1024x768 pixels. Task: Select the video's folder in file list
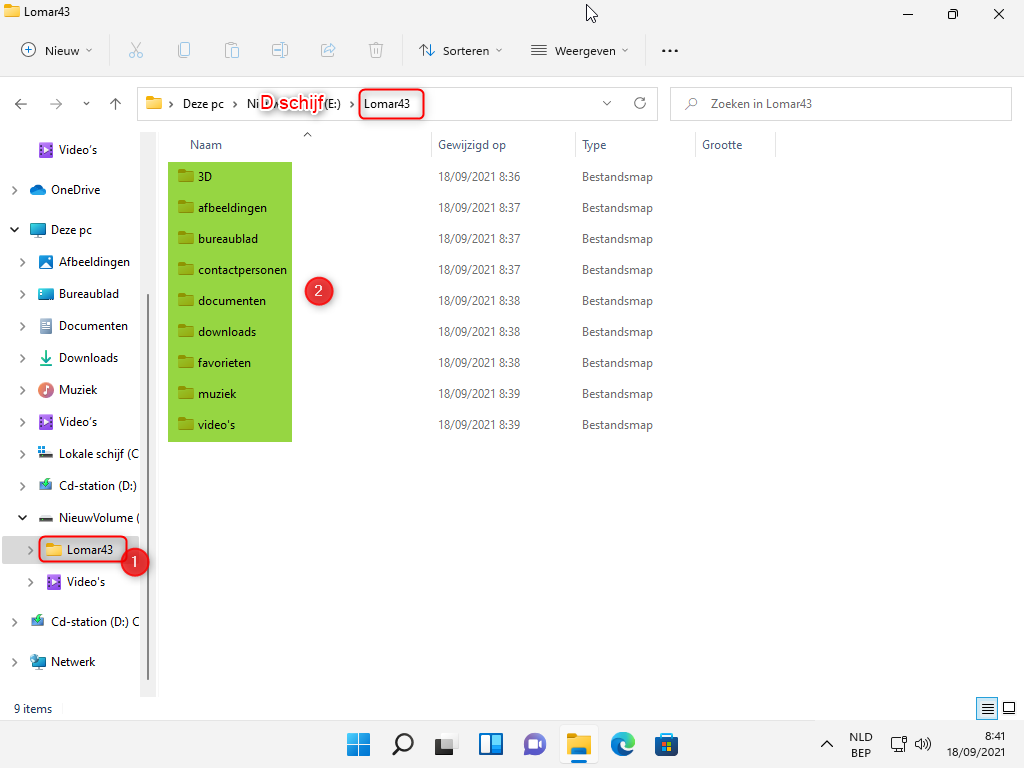pos(207,424)
